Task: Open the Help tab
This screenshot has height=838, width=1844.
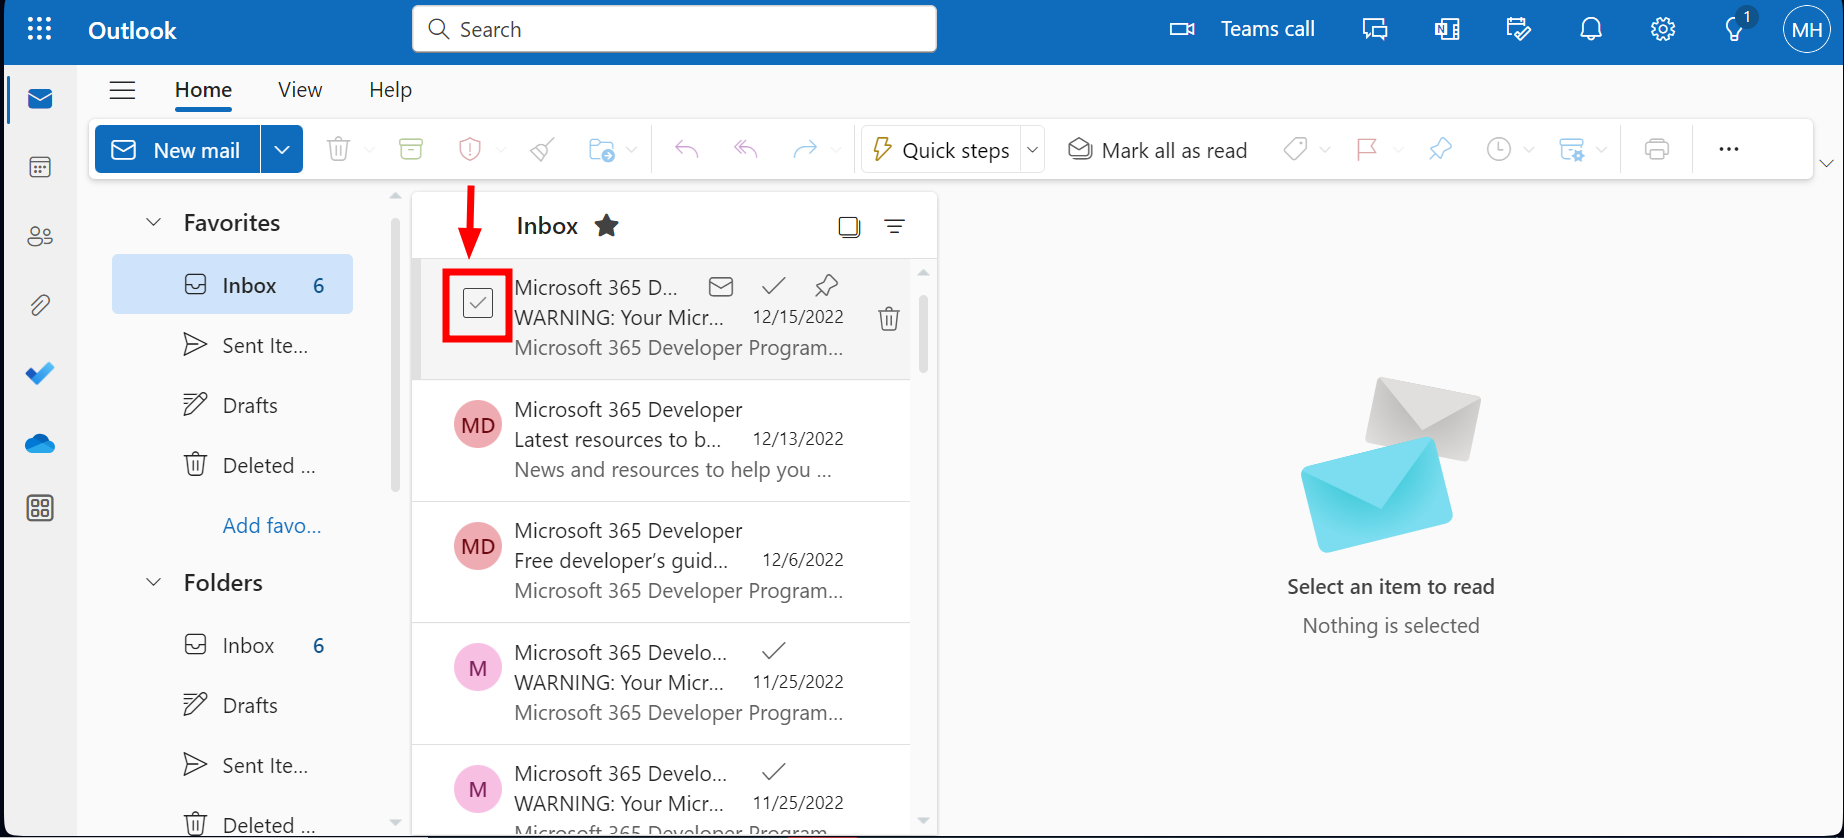Action: 390,90
